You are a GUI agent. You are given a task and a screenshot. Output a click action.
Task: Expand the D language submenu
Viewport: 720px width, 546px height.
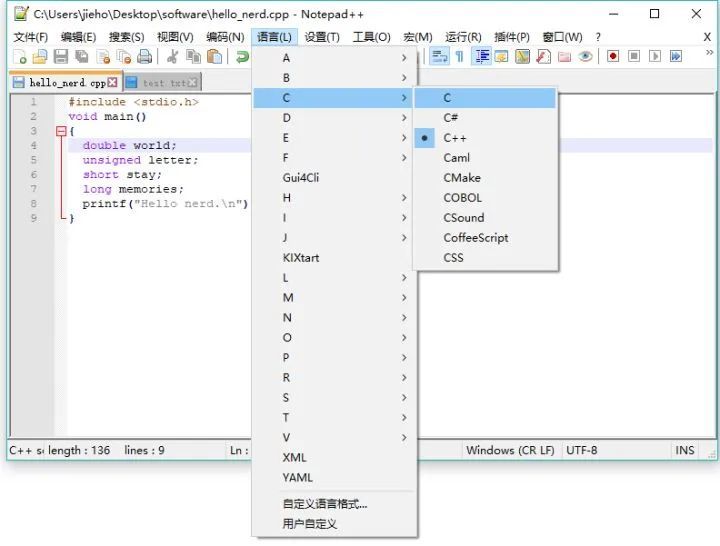coord(334,118)
